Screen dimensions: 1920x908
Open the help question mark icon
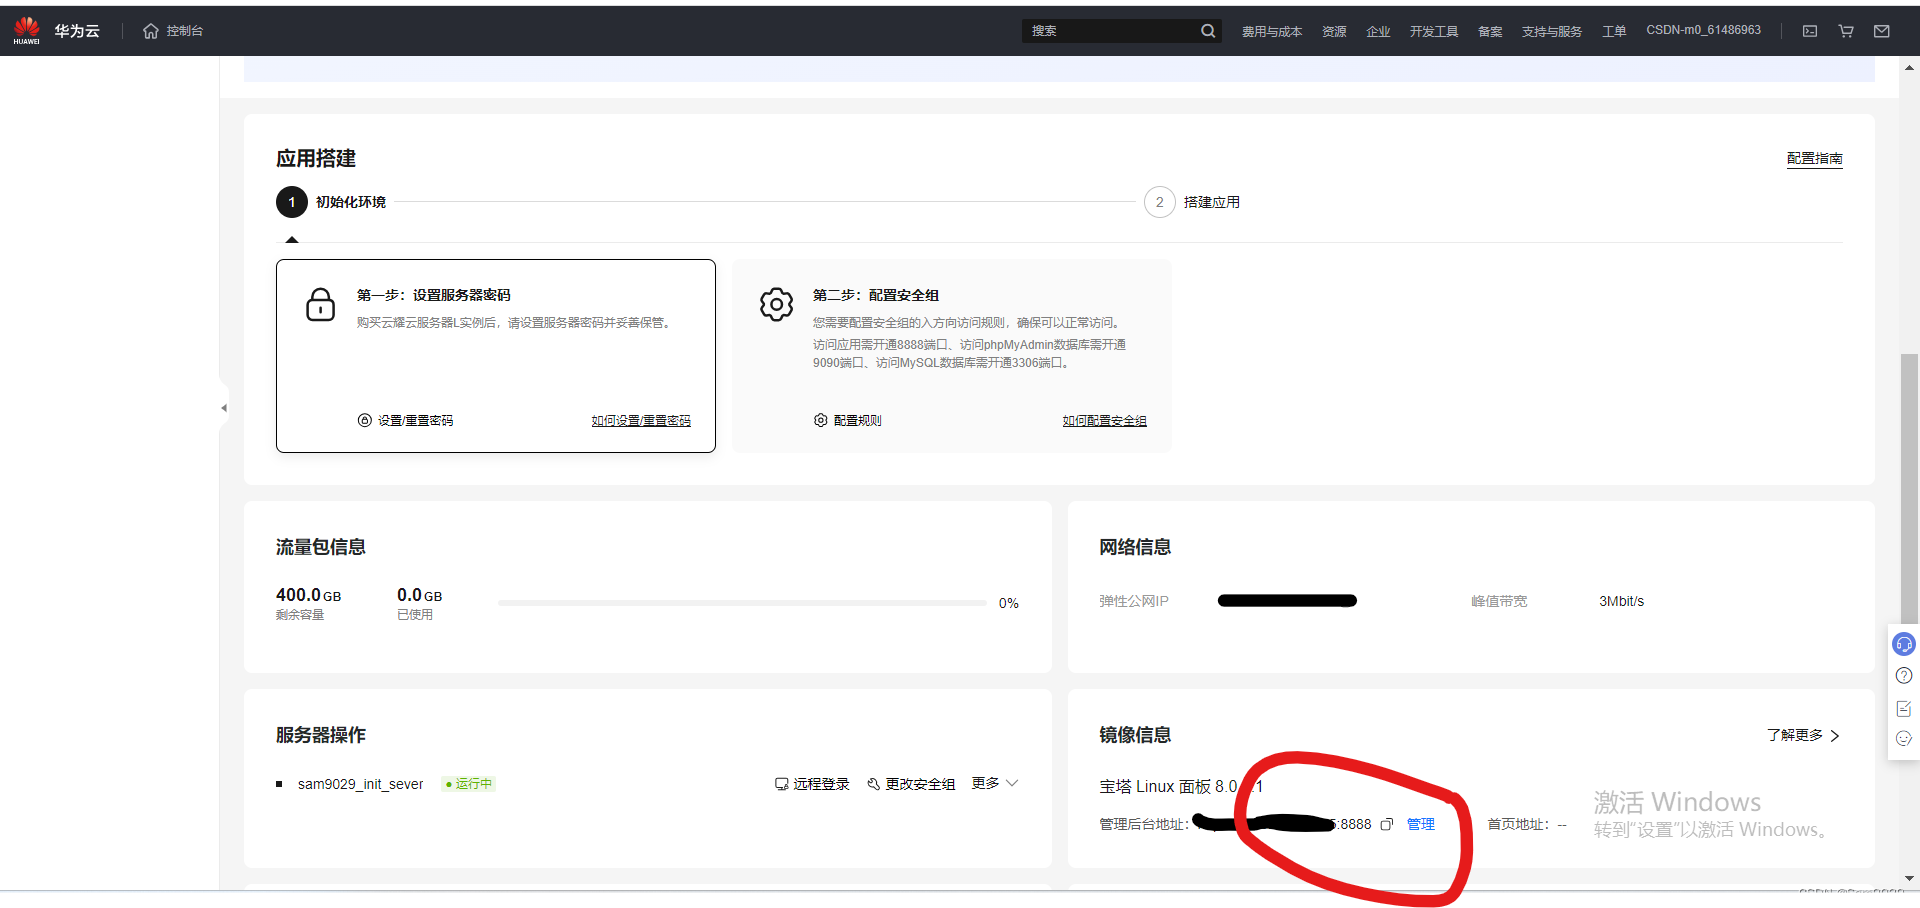point(1904,676)
